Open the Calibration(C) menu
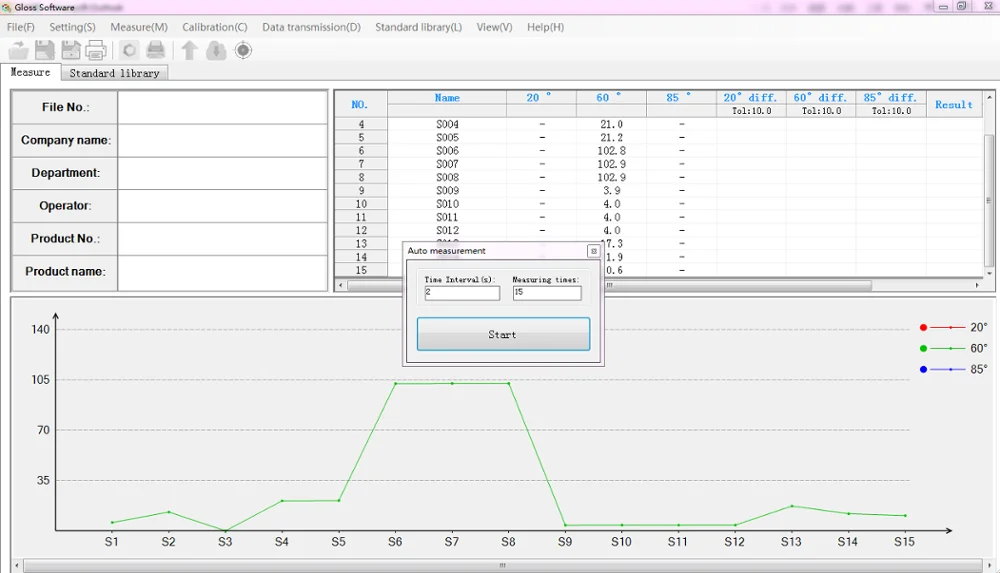Screen dimensions: 1000x573 click(x=215, y=27)
